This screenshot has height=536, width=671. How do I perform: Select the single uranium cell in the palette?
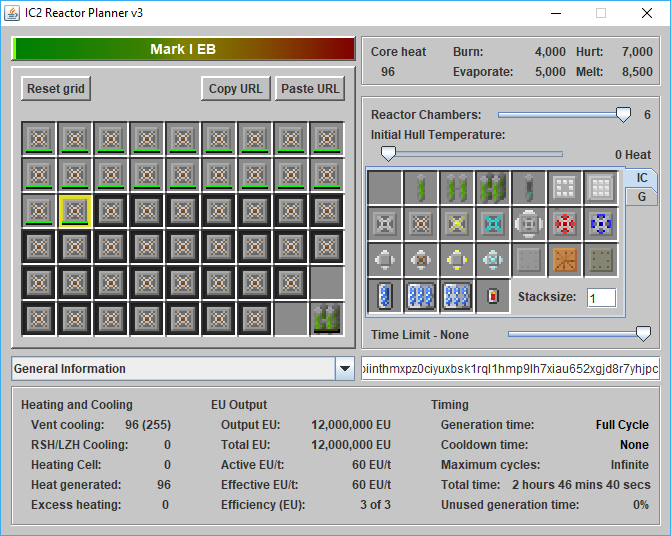421,187
